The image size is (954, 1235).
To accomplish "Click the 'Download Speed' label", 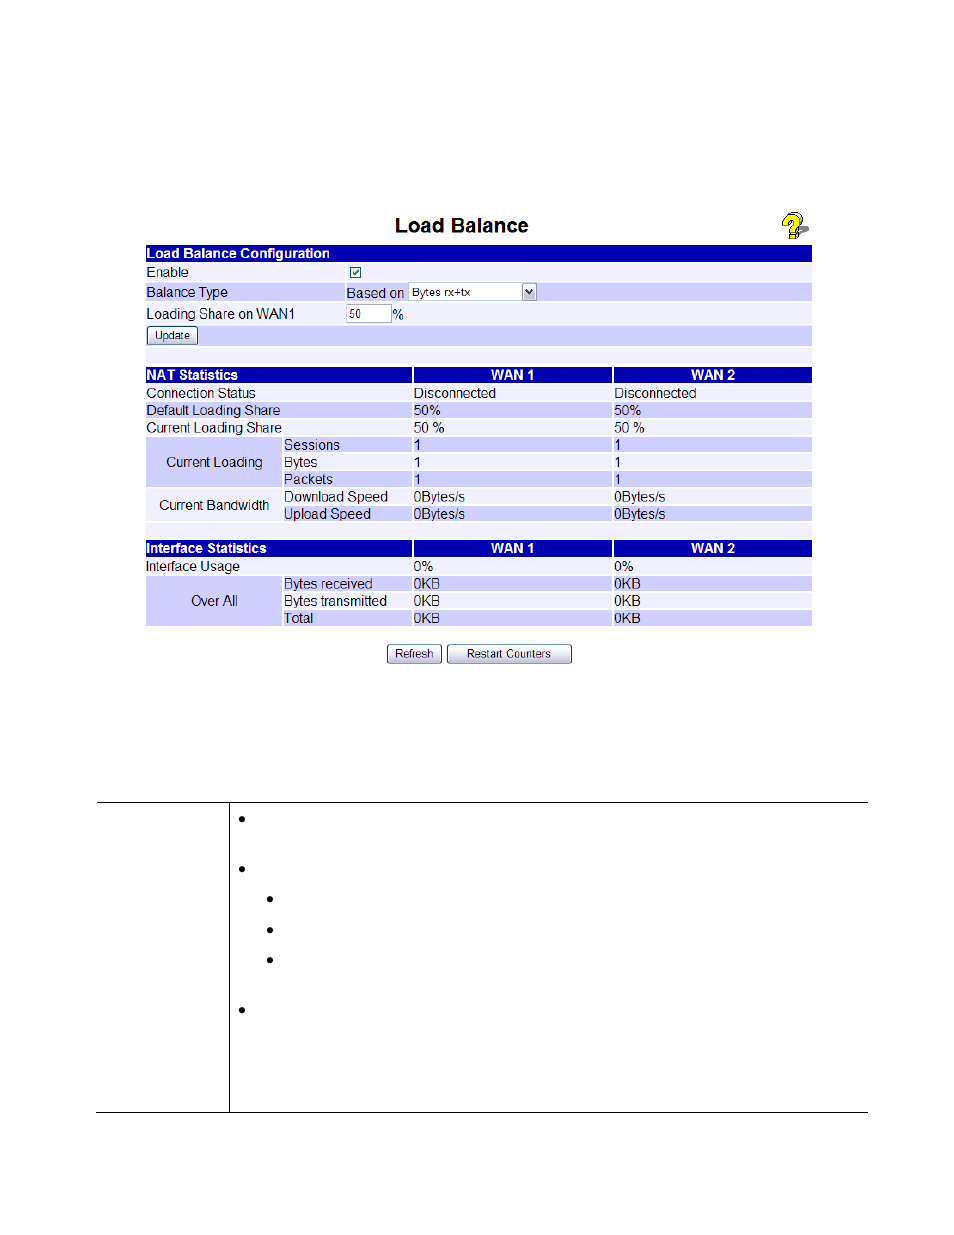I will point(336,497).
